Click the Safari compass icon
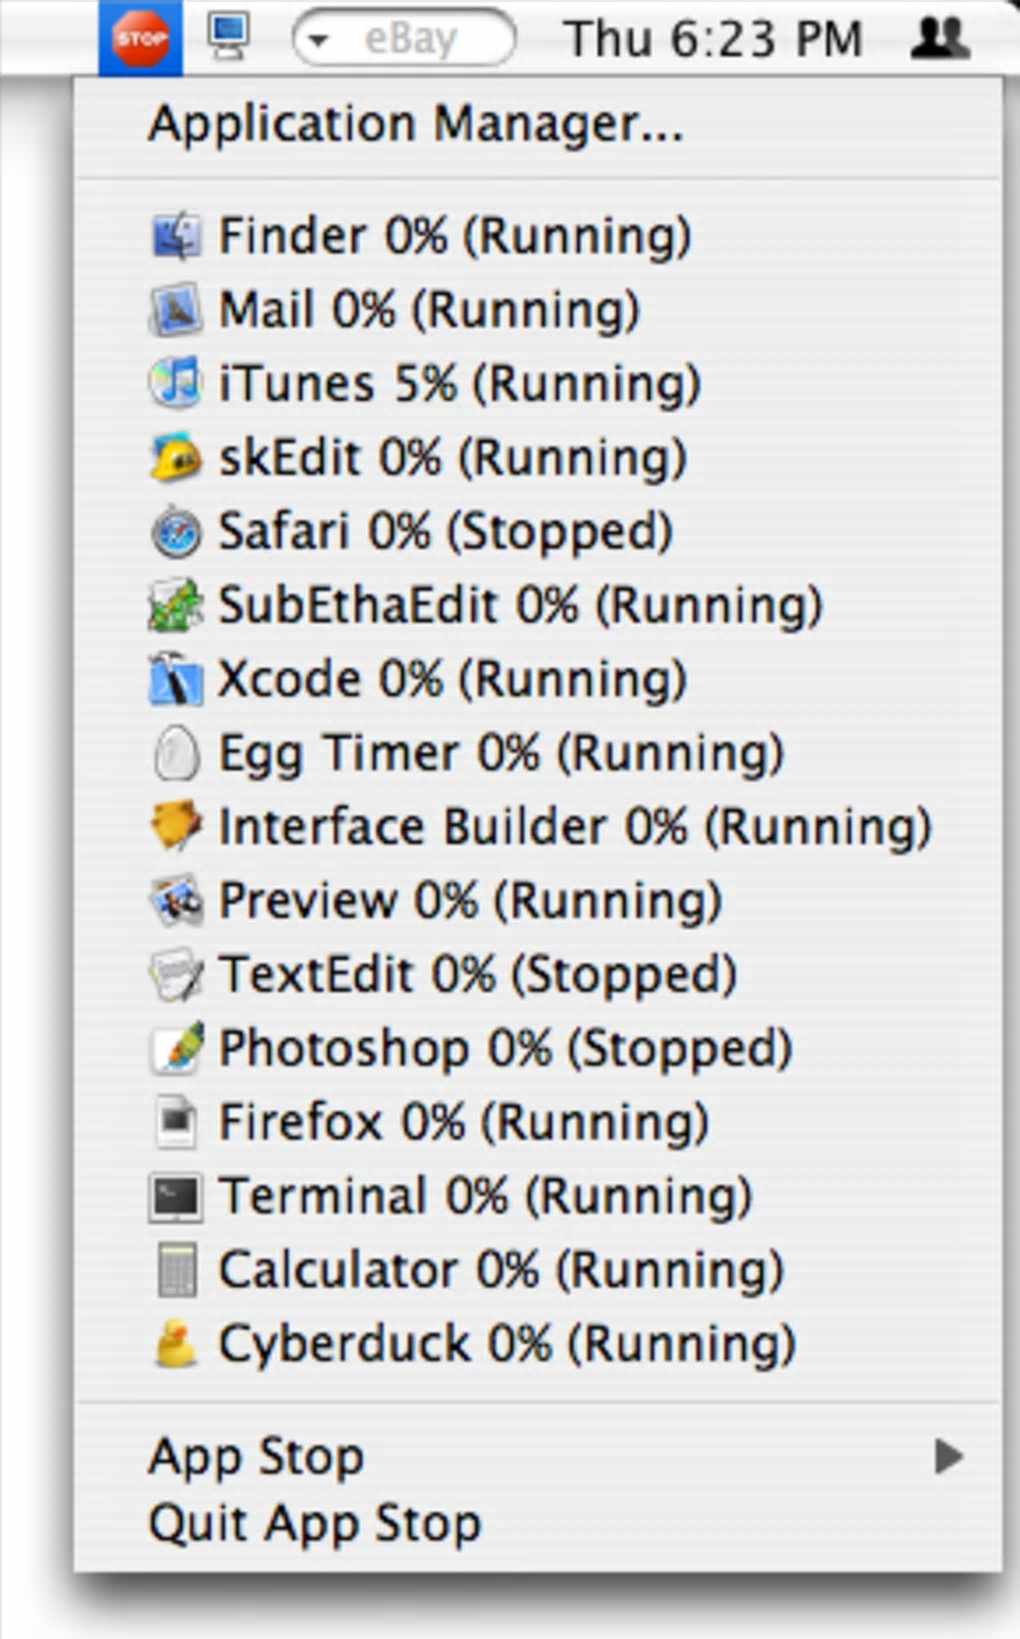1020x1639 pixels. (176, 532)
